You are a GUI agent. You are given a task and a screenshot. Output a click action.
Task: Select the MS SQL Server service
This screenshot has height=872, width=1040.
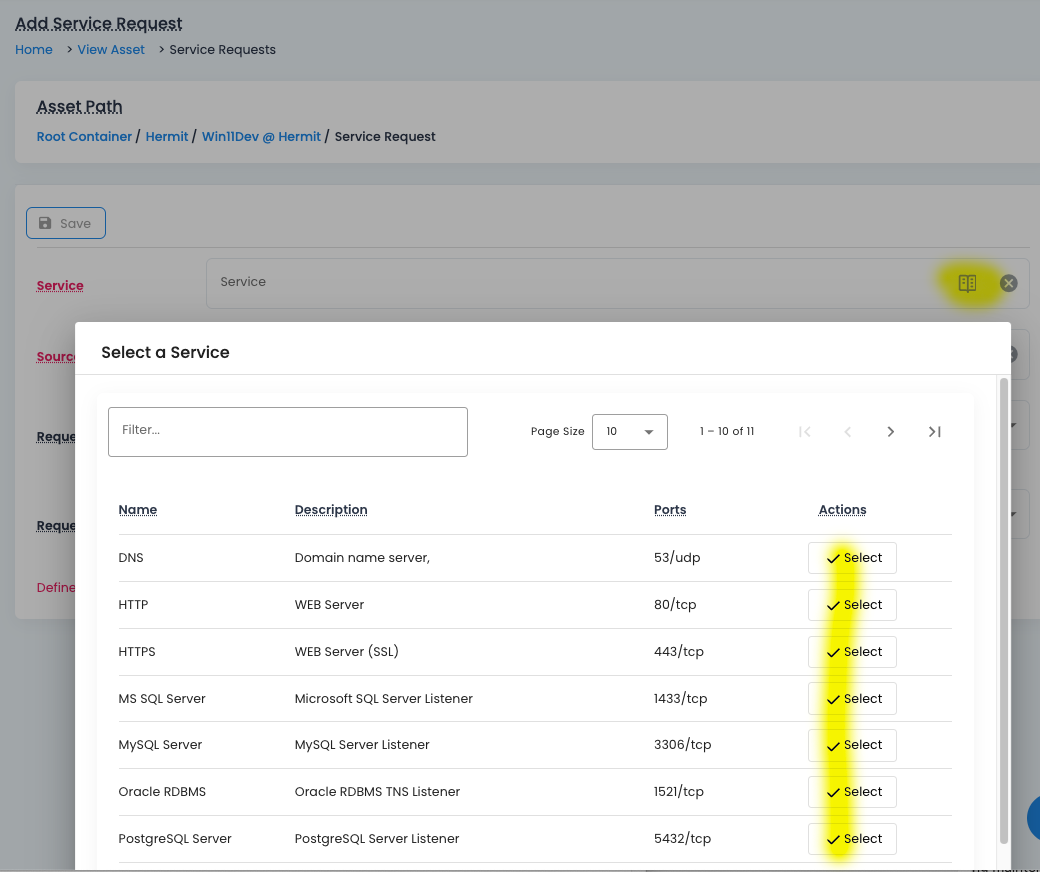coord(851,698)
